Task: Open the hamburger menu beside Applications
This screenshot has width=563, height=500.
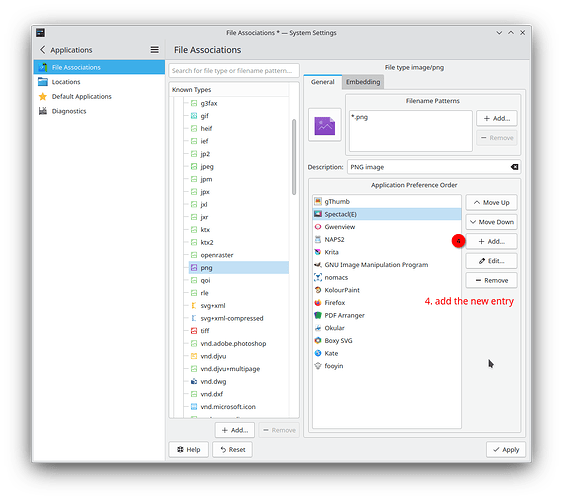Action: 154,50
